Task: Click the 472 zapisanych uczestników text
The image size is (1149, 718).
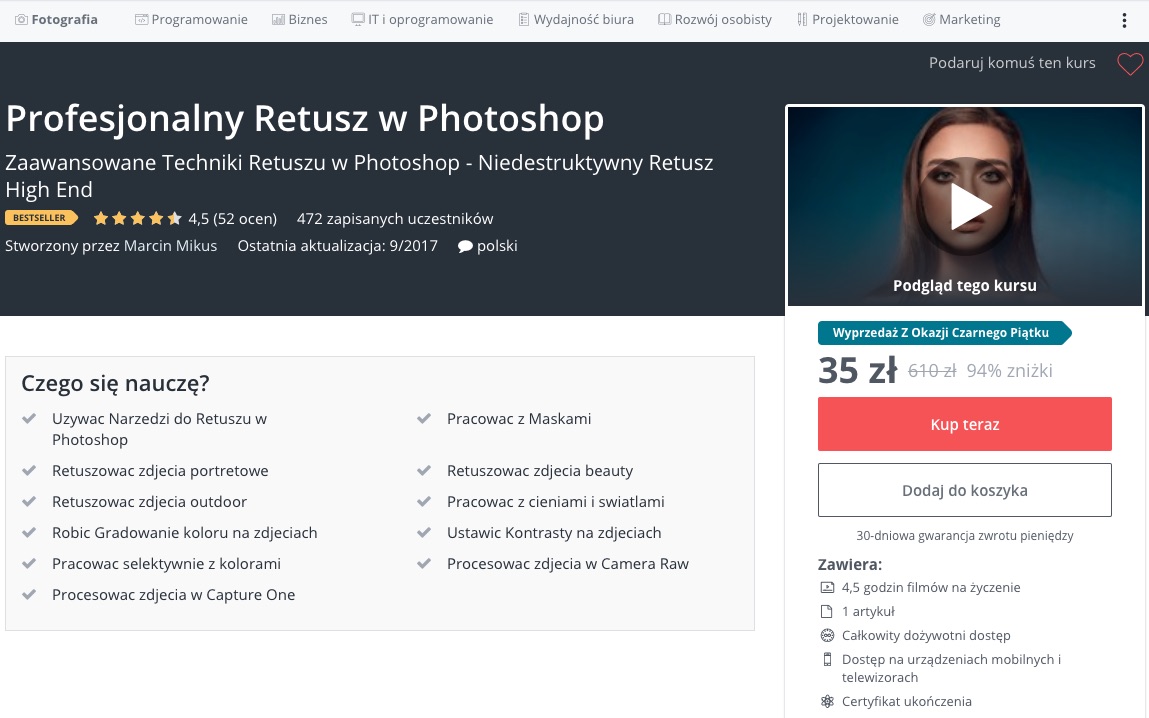Action: [x=395, y=219]
